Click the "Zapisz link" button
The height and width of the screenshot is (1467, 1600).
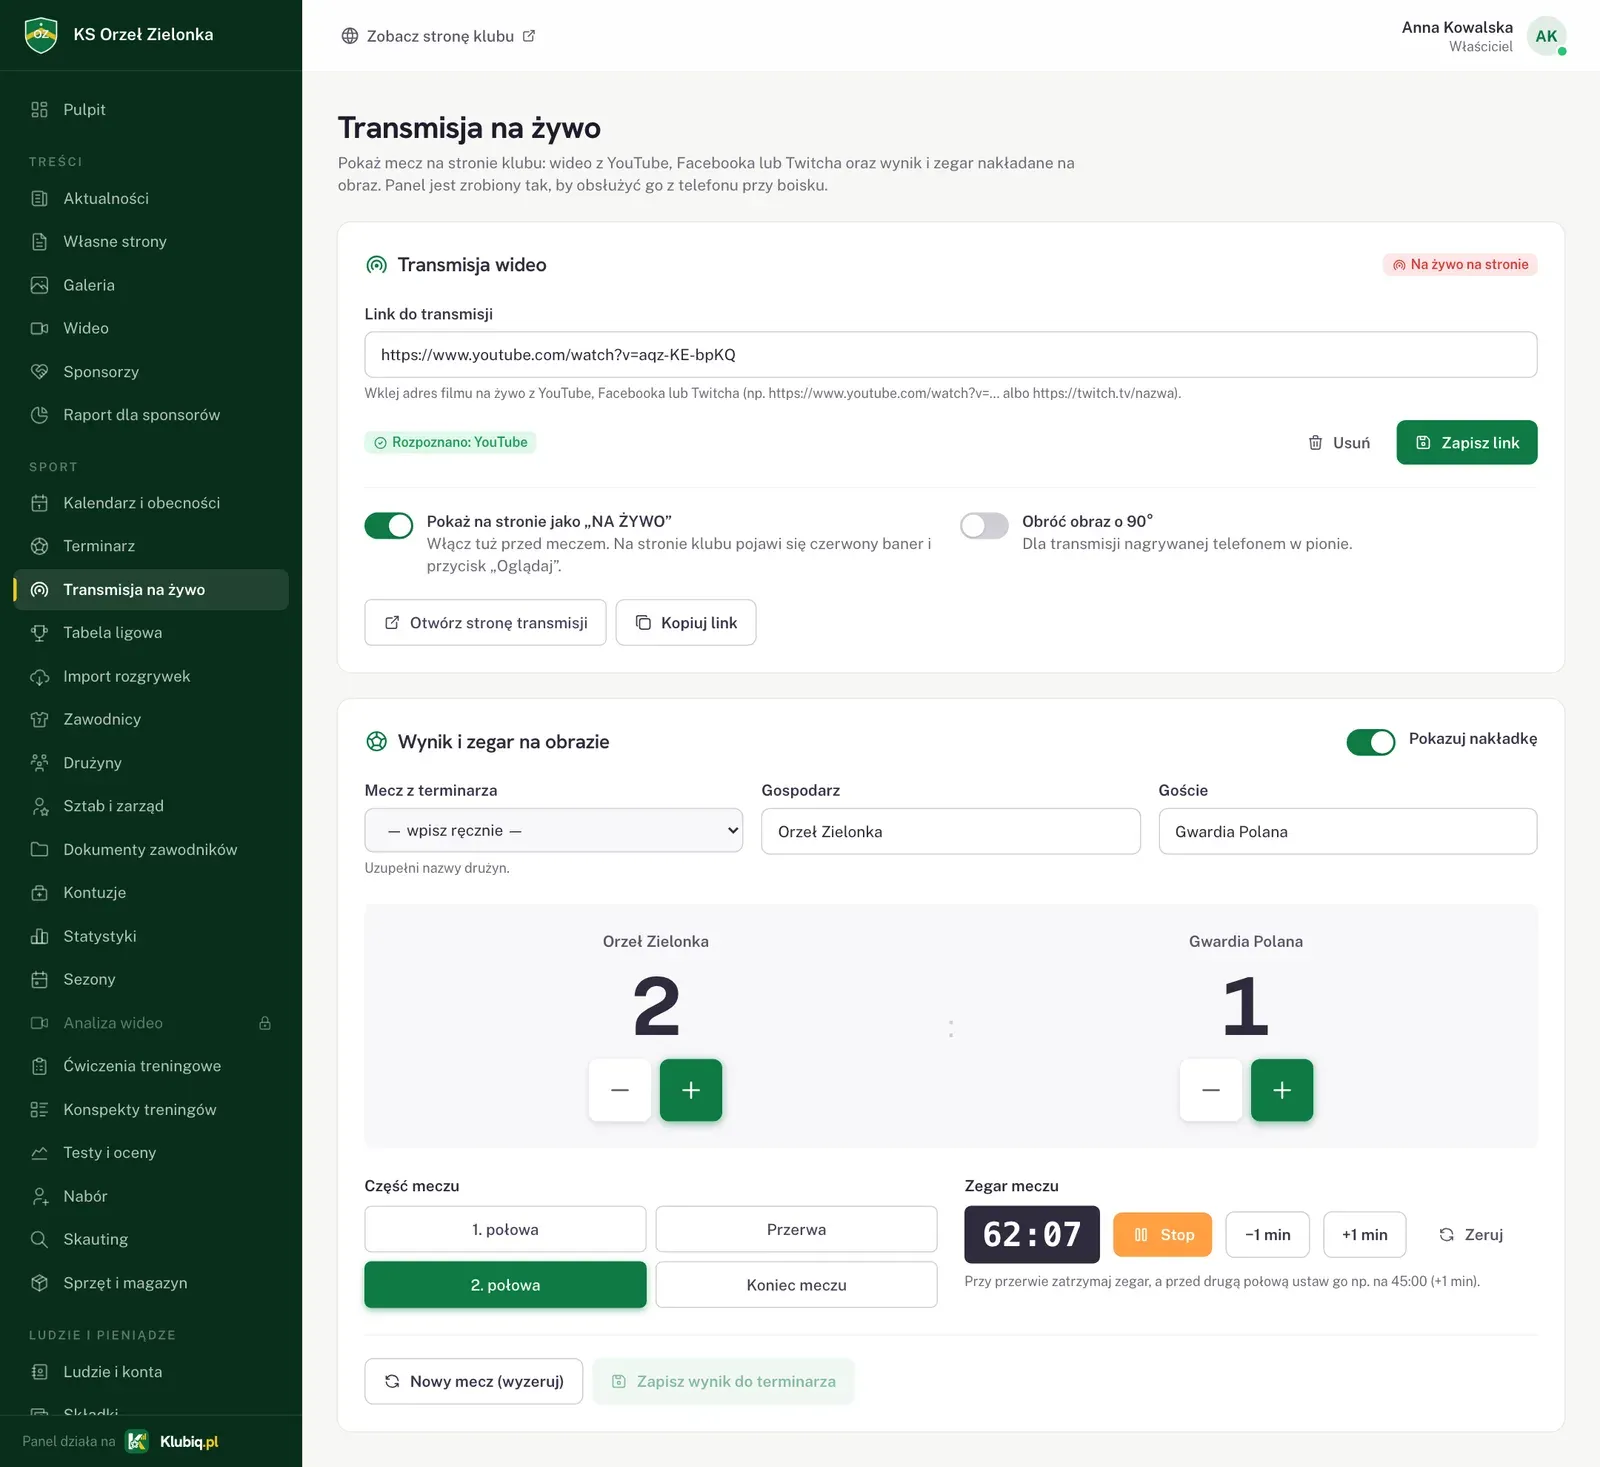click(1467, 443)
